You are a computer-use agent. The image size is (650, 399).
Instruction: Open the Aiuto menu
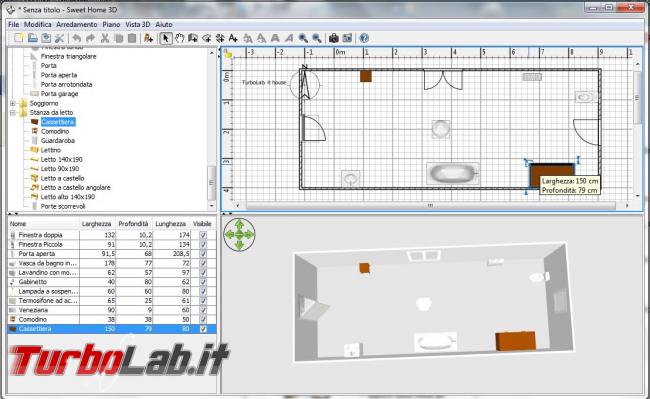164,24
